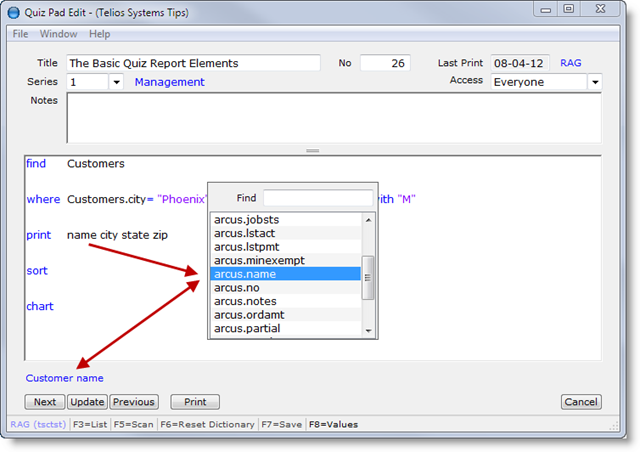Screen dimensions: 640x452
Task: Click the No field showing 26
Action: click(385, 63)
